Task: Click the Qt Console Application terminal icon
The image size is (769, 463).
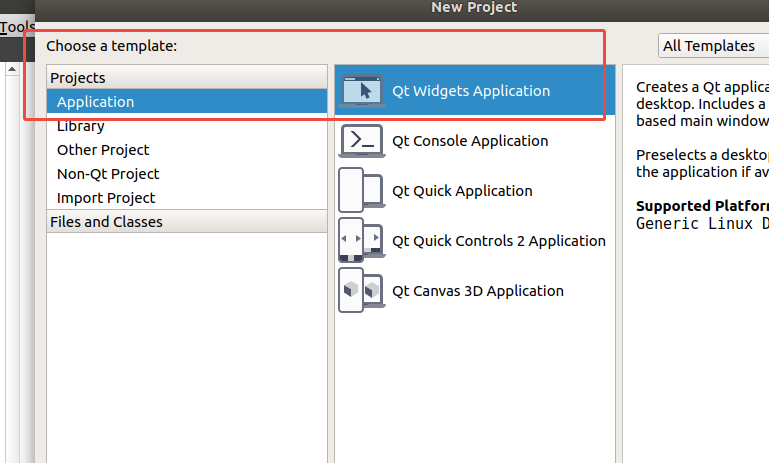Action: (362, 141)
